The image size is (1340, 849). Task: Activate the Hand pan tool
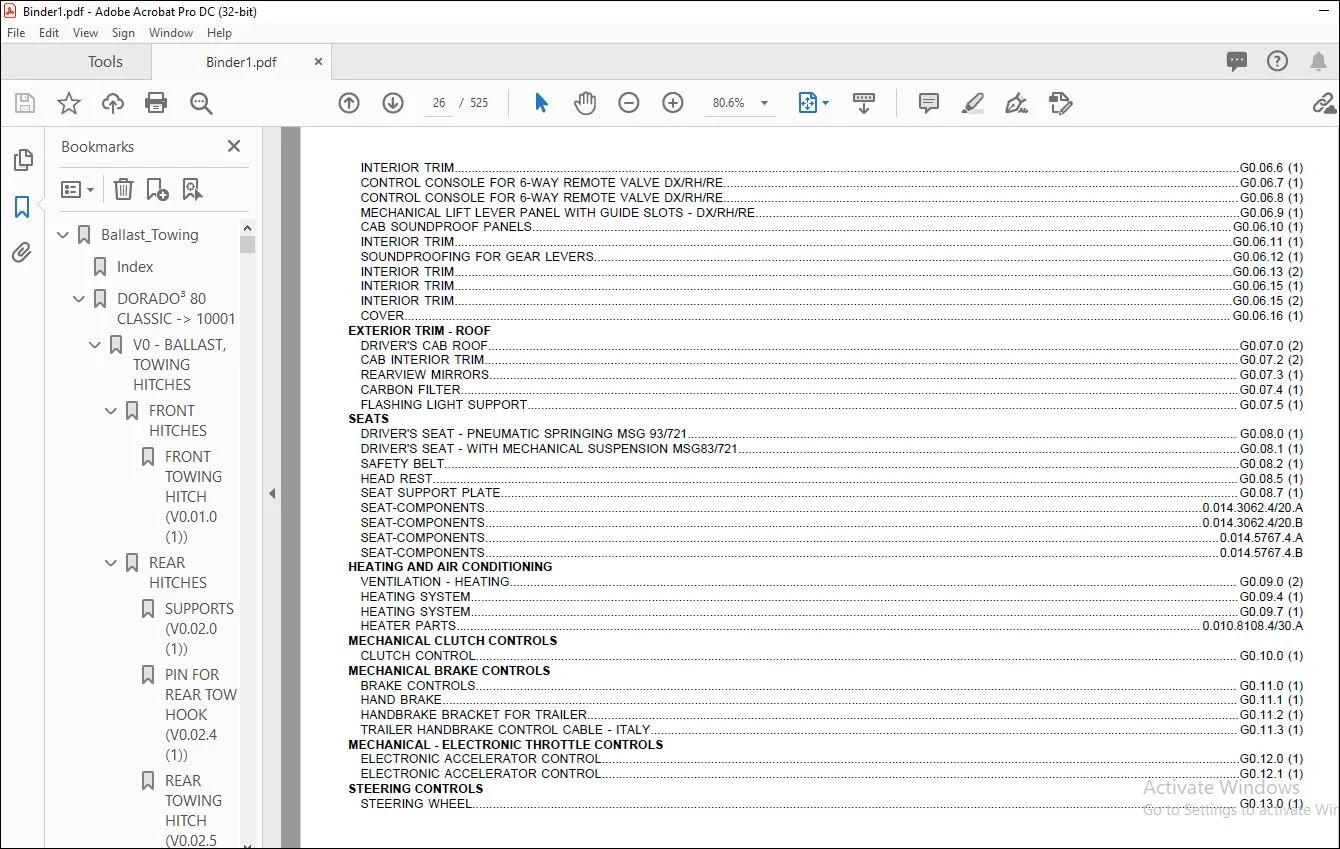pyautogui.click(x=585, y=103)
